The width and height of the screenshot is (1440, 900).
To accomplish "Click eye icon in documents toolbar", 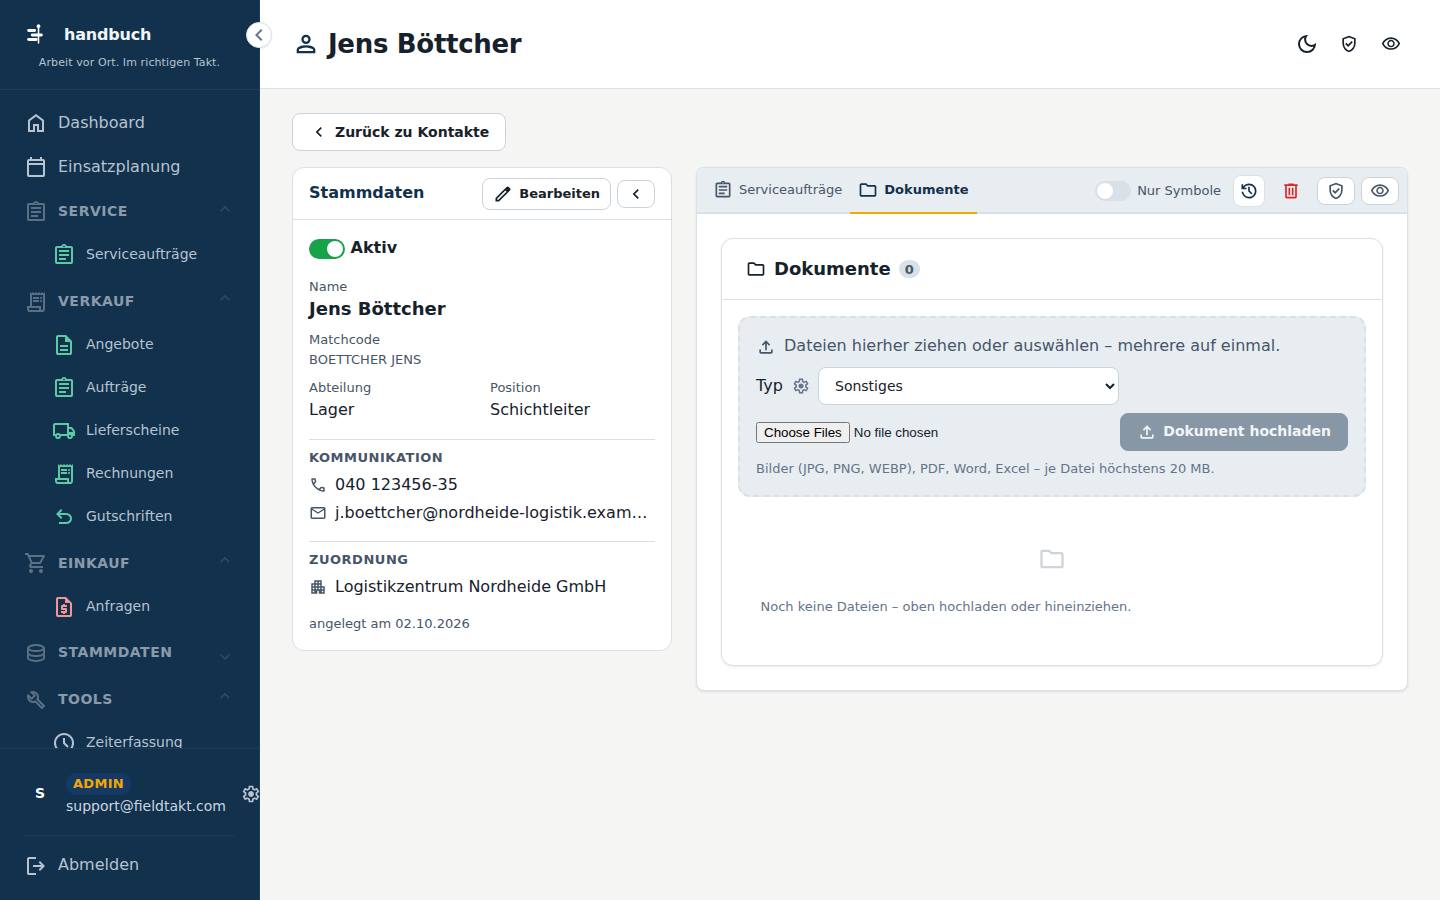I will tap(1380, 191).
